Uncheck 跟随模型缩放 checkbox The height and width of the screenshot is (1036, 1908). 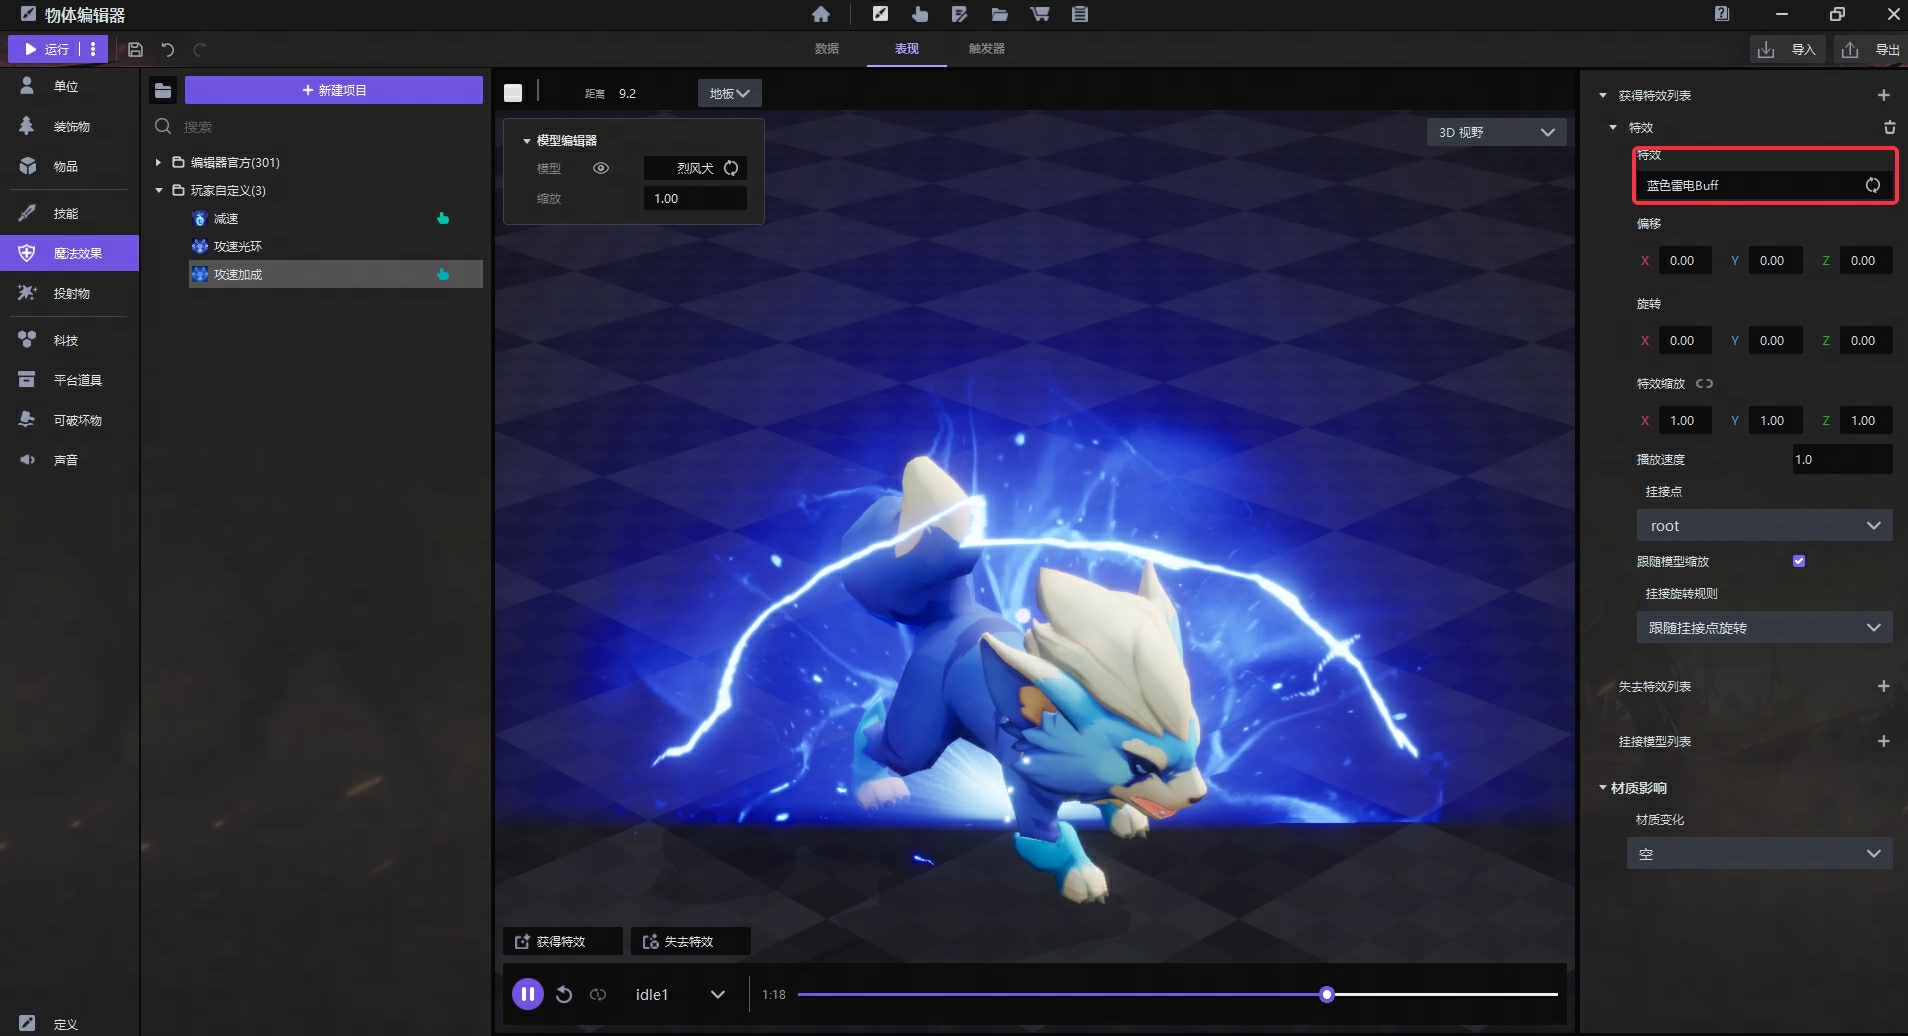point(1799,561)
